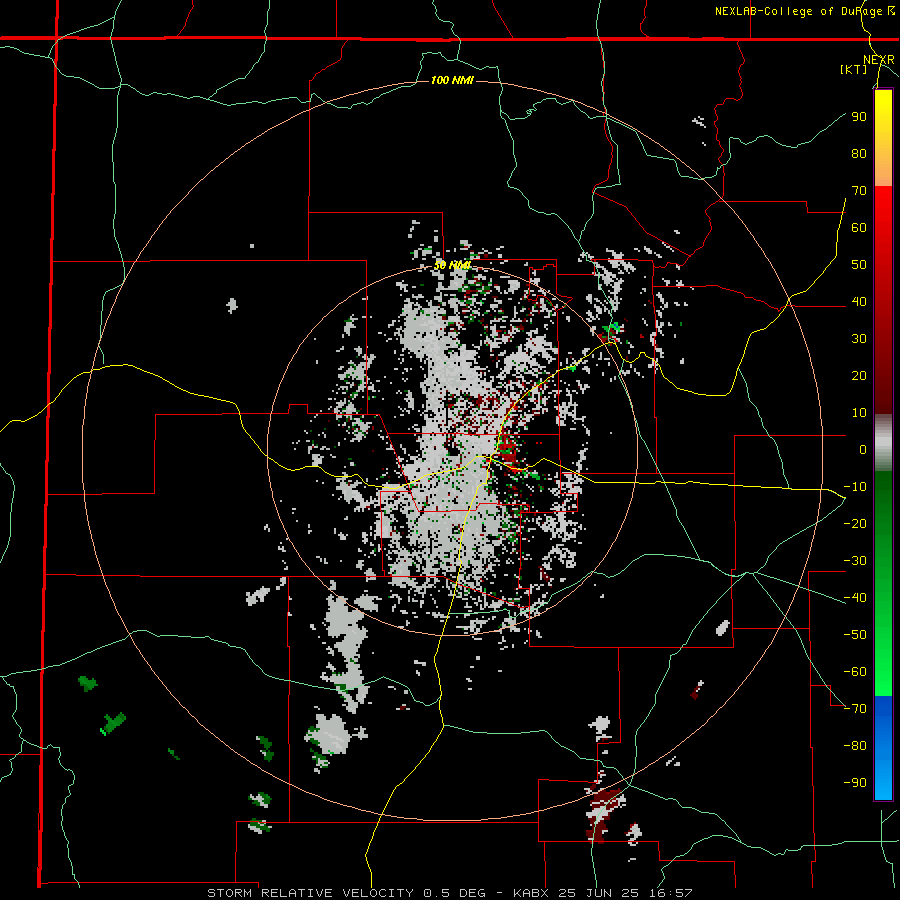Image resolution: width=900 pixels, height=900 pixels.
Task: Click the positive 80 knots scale value
Action: coord(859,153)
